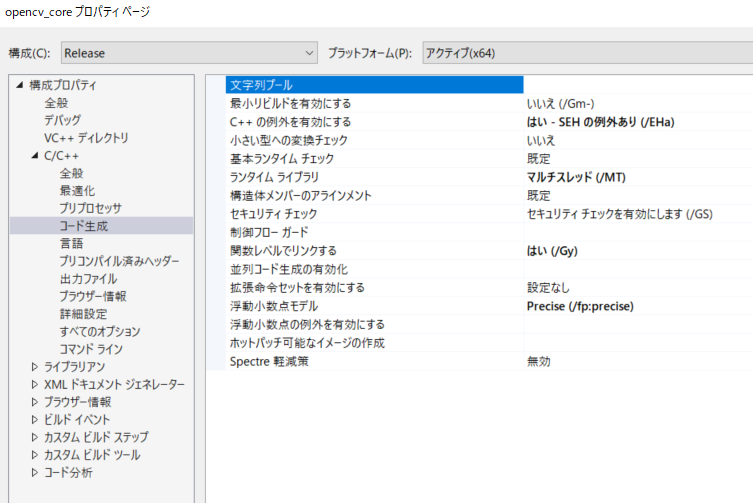Expand the コード分析 node
This screenshot has width=753, height=503.
35,472
